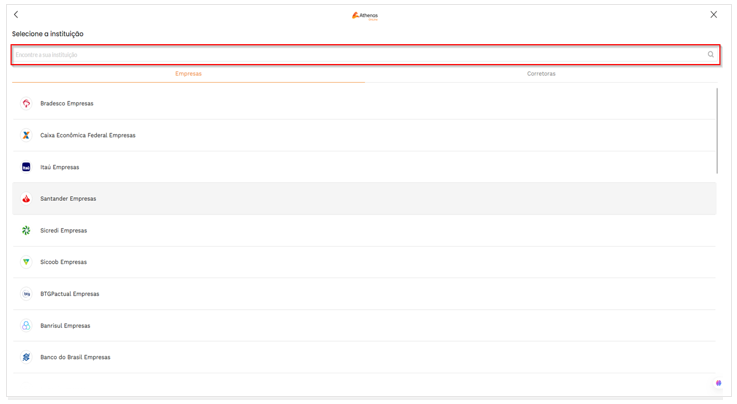Click the Sicredi green logo icon
The width and height of the screenshot is (737, 404).
(x=26, y=230)
